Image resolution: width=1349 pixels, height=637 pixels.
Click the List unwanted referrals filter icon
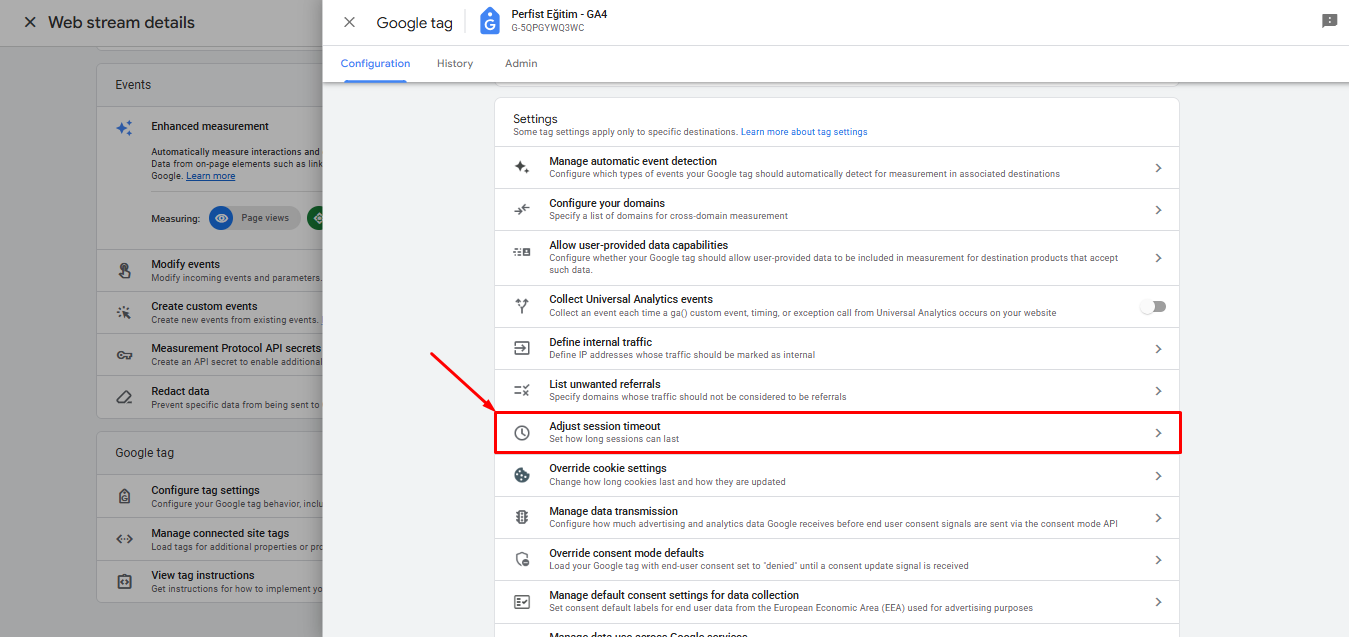click(522, 391)
